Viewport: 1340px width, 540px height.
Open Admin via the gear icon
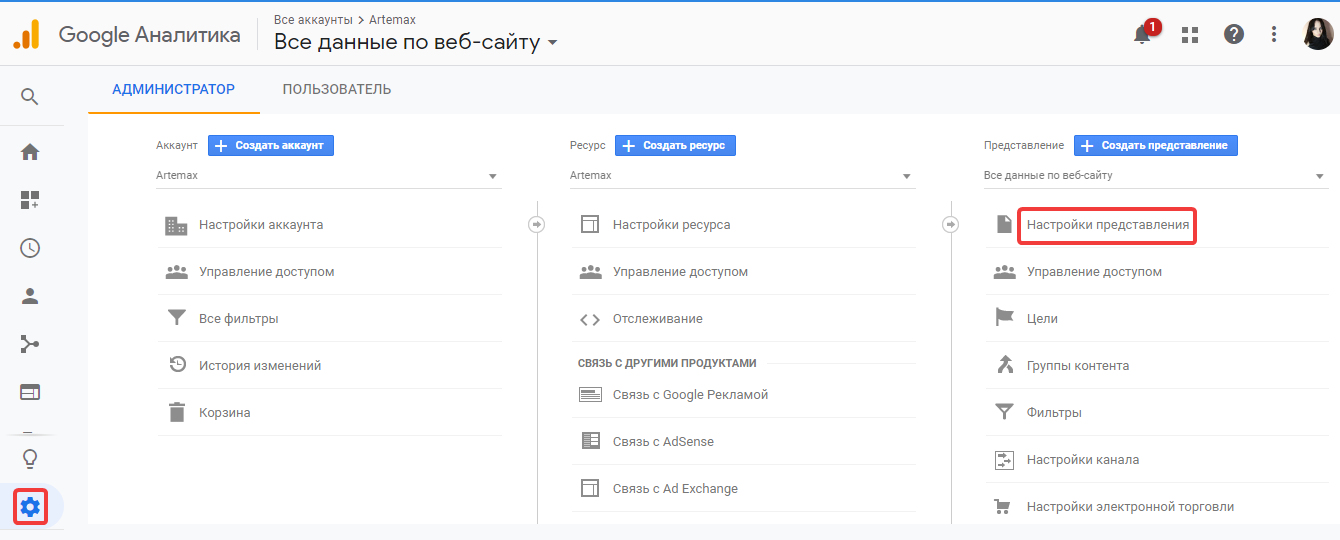30,508
